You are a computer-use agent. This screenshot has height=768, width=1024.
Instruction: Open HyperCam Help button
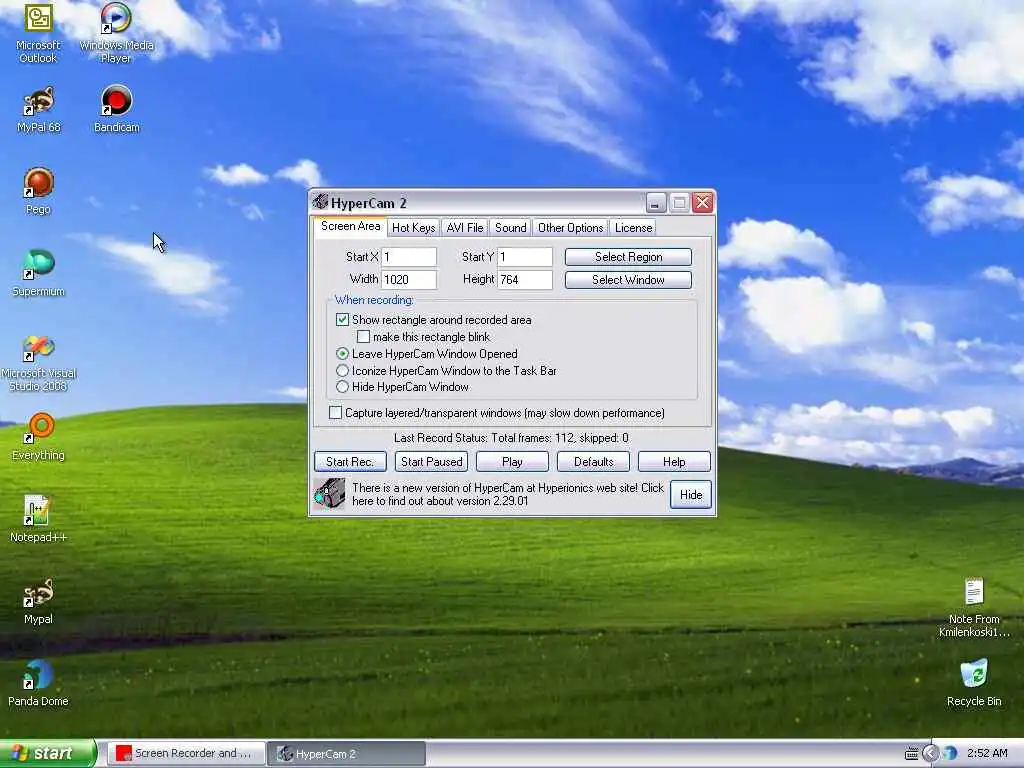674,462
